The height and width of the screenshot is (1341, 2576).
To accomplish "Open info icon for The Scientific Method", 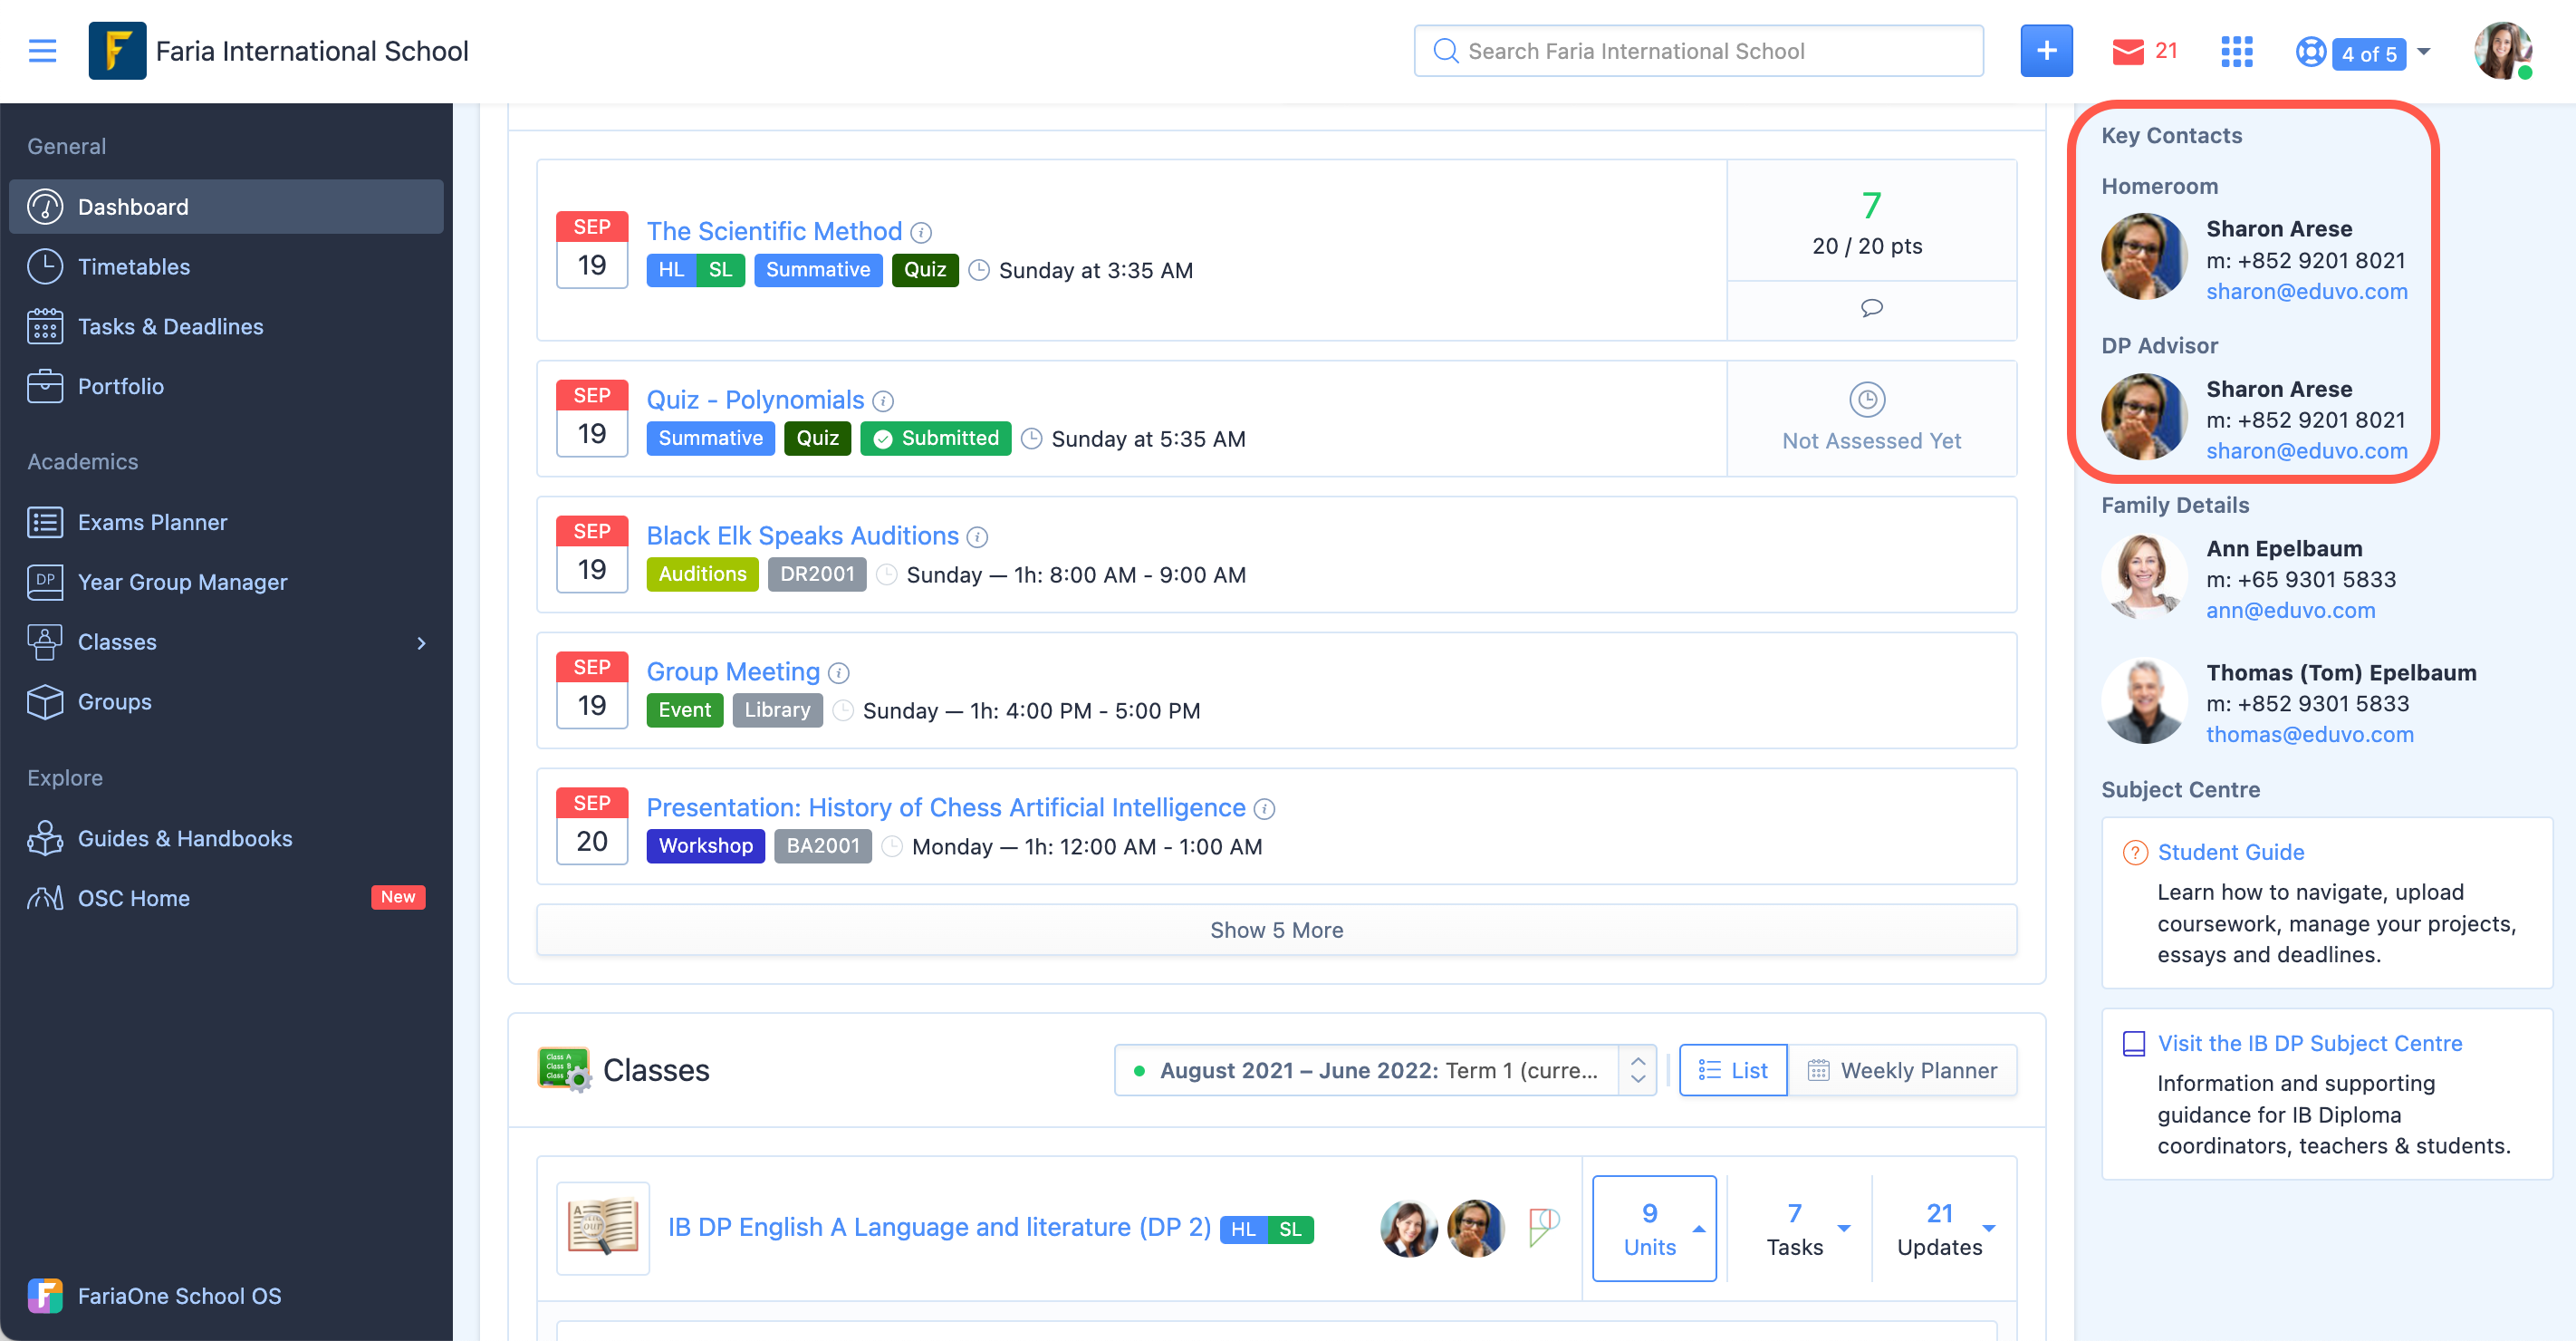I will pyautogui.click(x=921, y=233).
